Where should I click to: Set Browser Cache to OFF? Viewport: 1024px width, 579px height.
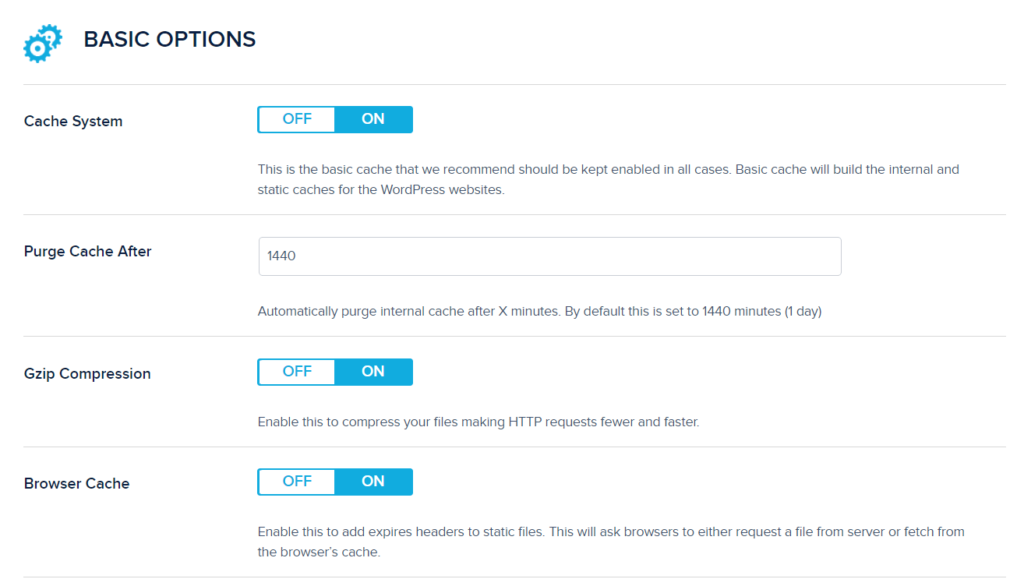[x=297, y=482]
